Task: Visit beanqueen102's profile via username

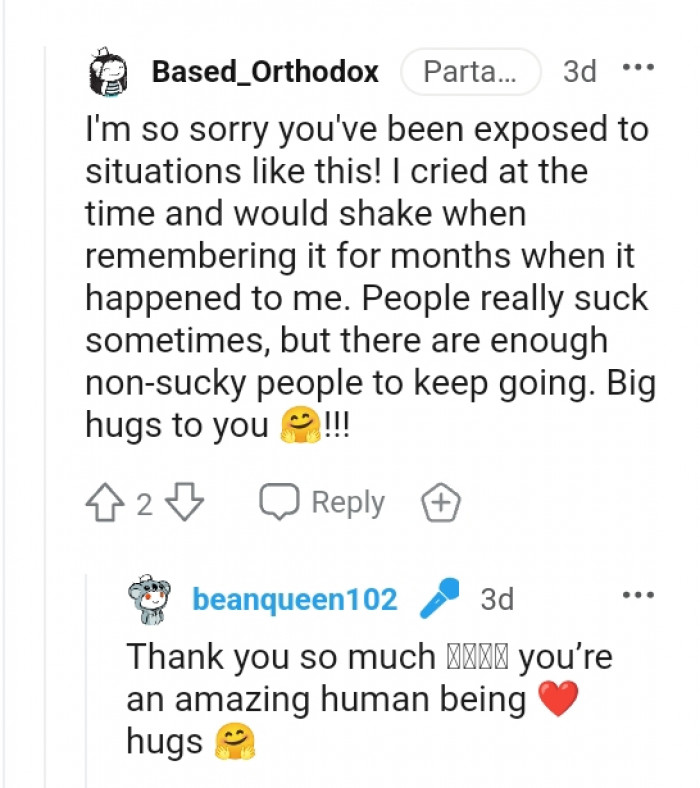Action: tap(294, 600)
